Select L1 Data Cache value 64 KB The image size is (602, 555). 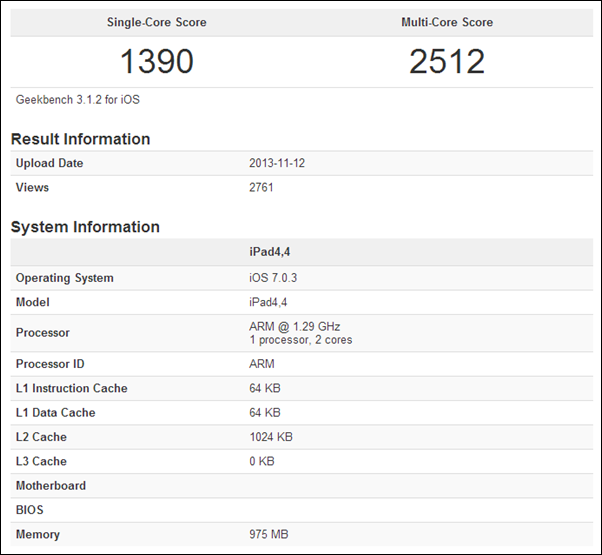click(265, 413)
